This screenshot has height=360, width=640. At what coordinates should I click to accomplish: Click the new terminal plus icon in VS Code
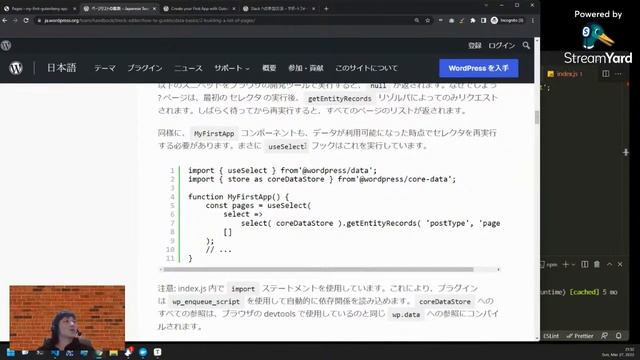(565, 264)
